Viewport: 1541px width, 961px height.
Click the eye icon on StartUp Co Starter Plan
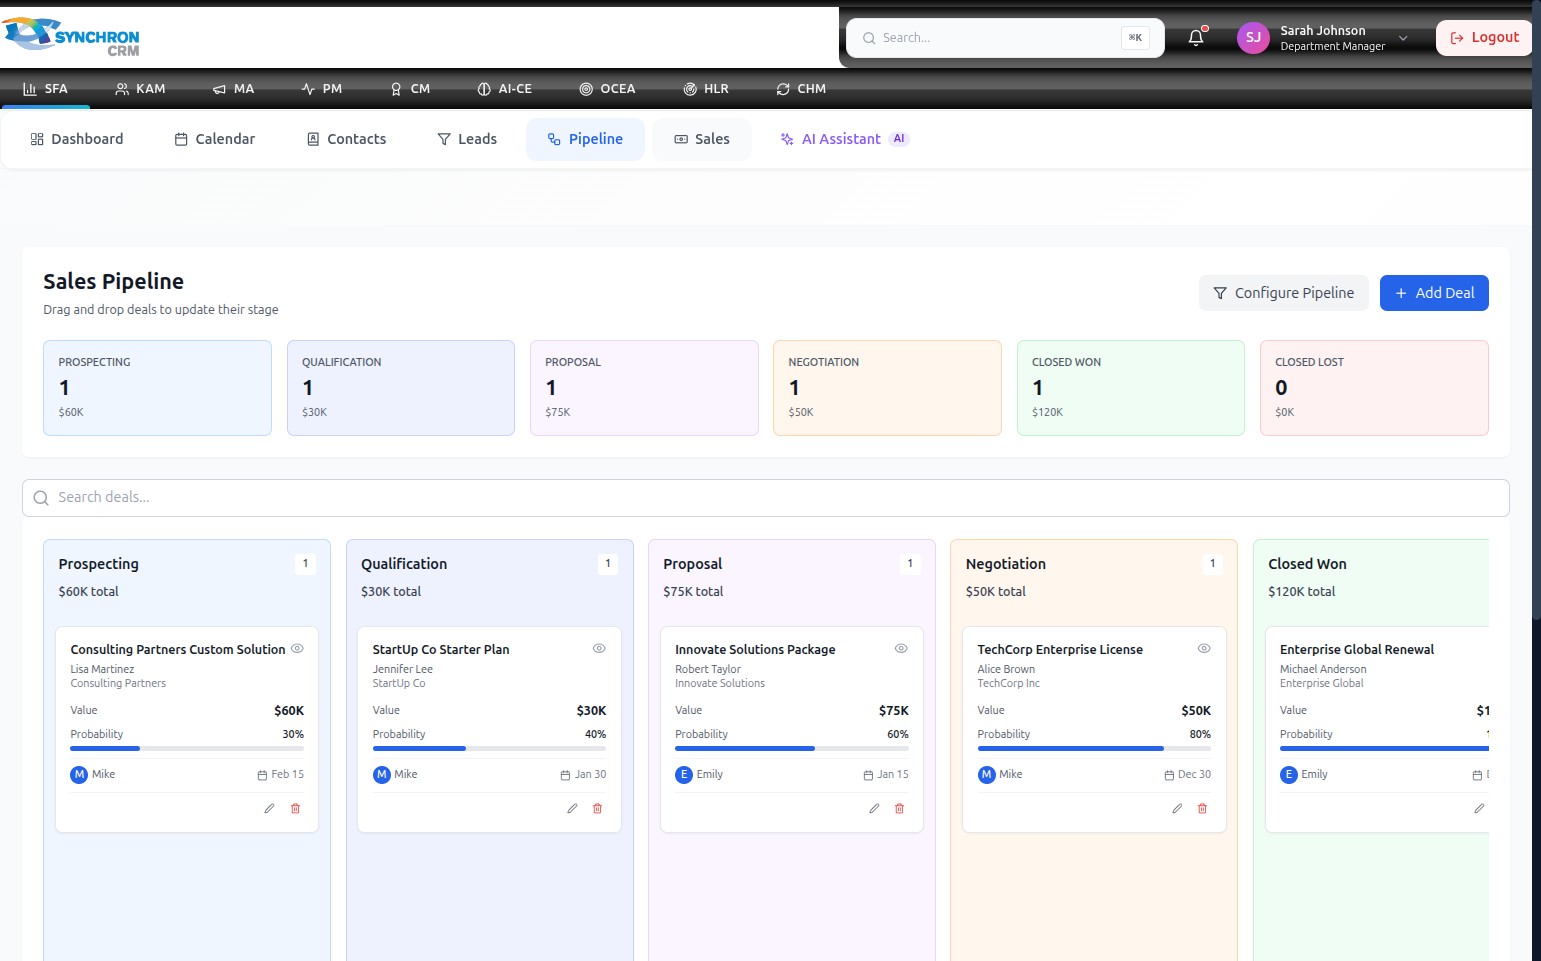[x=599, y=648]
